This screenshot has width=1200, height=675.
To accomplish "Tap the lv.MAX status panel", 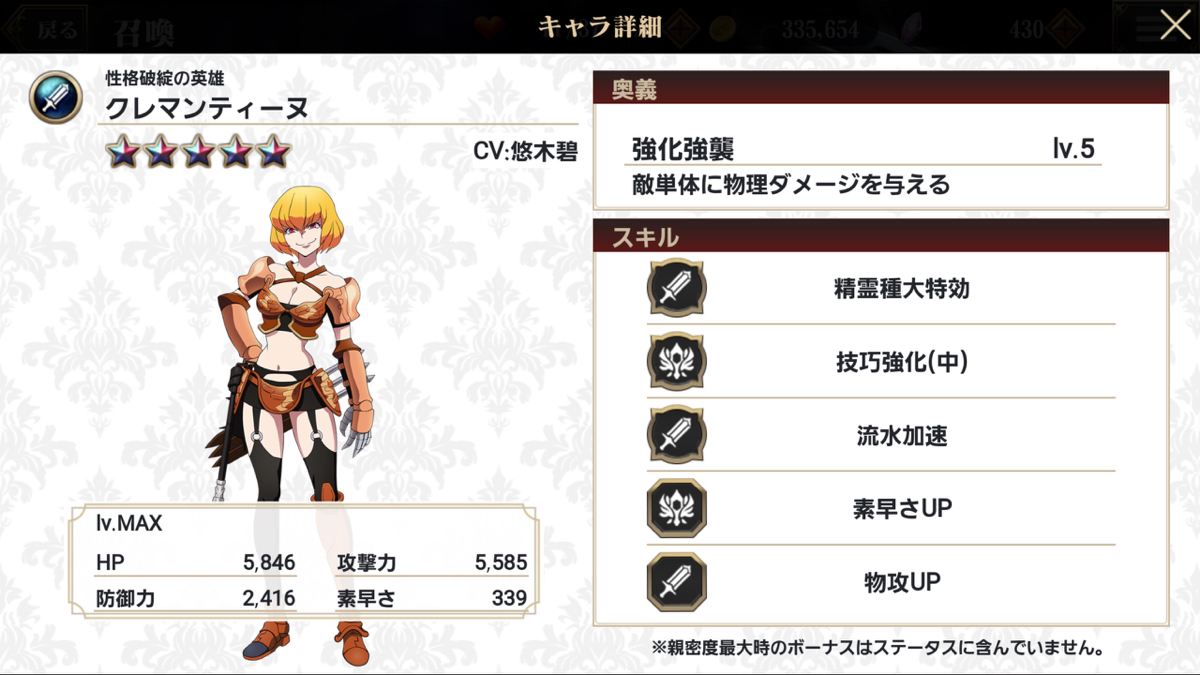I will pos(302,561).
